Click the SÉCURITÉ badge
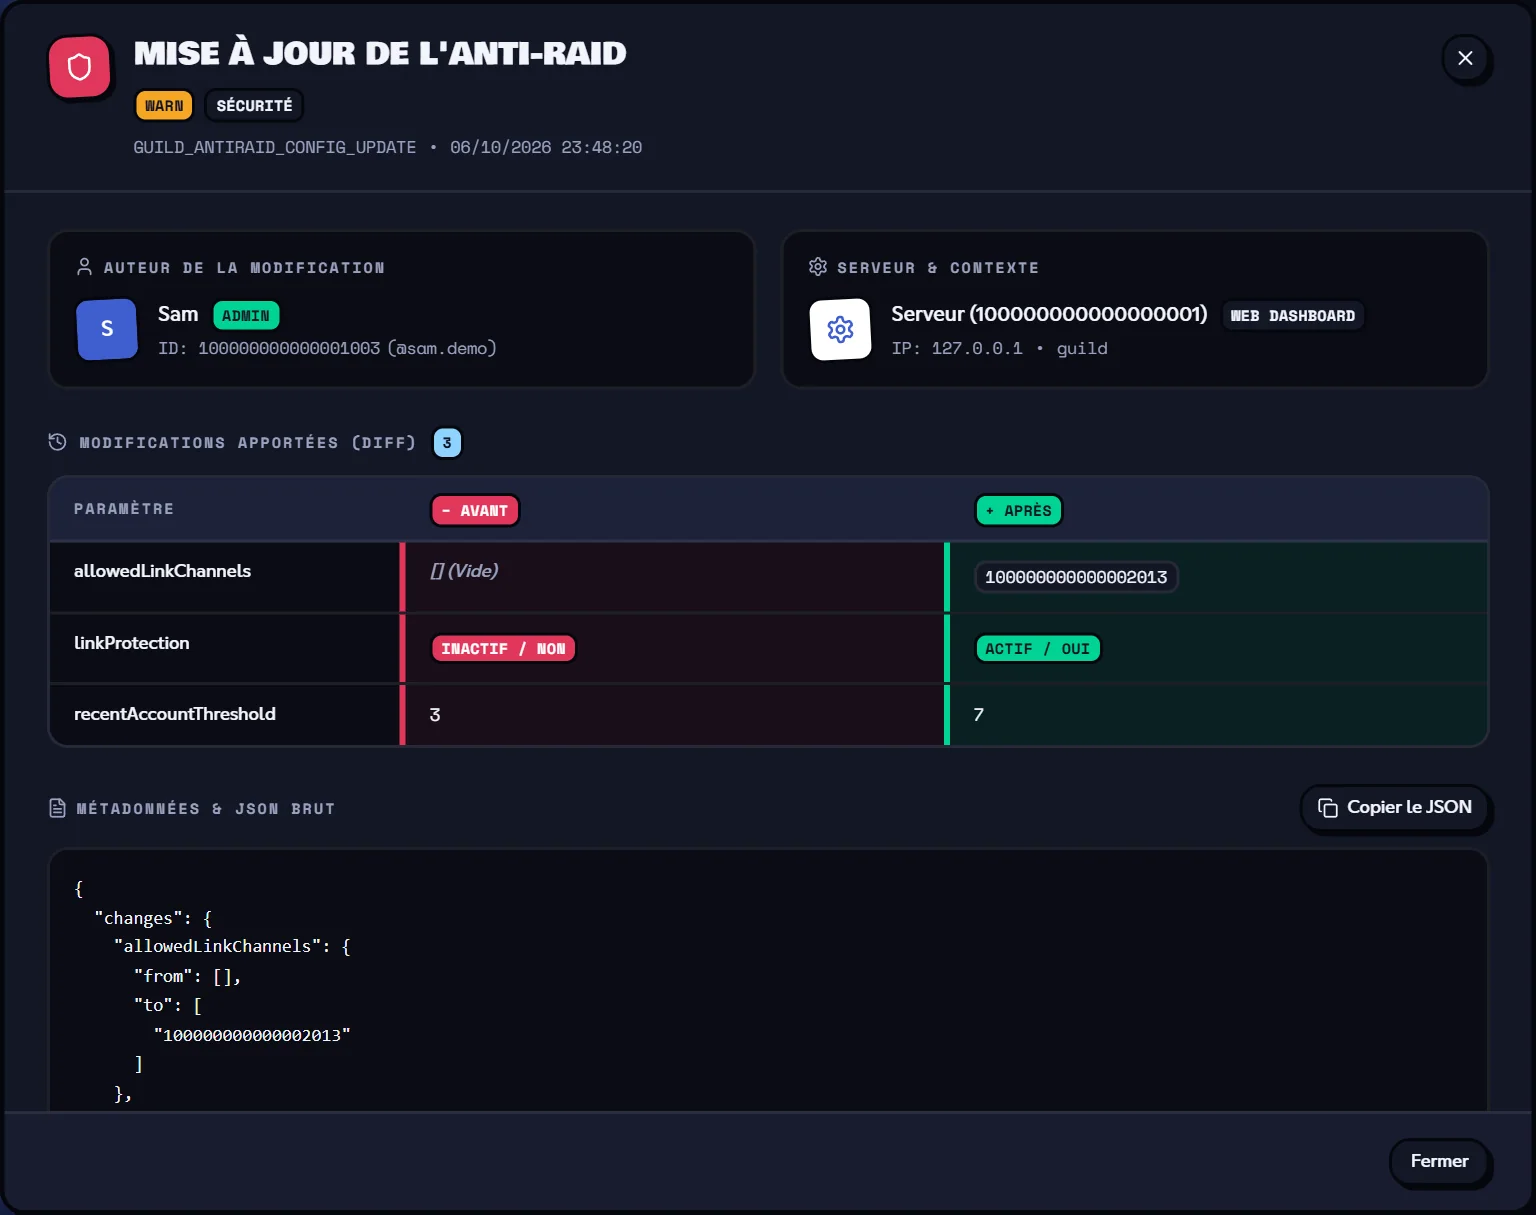Image resolution: width=1536 pixels, height=1215 pixels. click(254, 106)
